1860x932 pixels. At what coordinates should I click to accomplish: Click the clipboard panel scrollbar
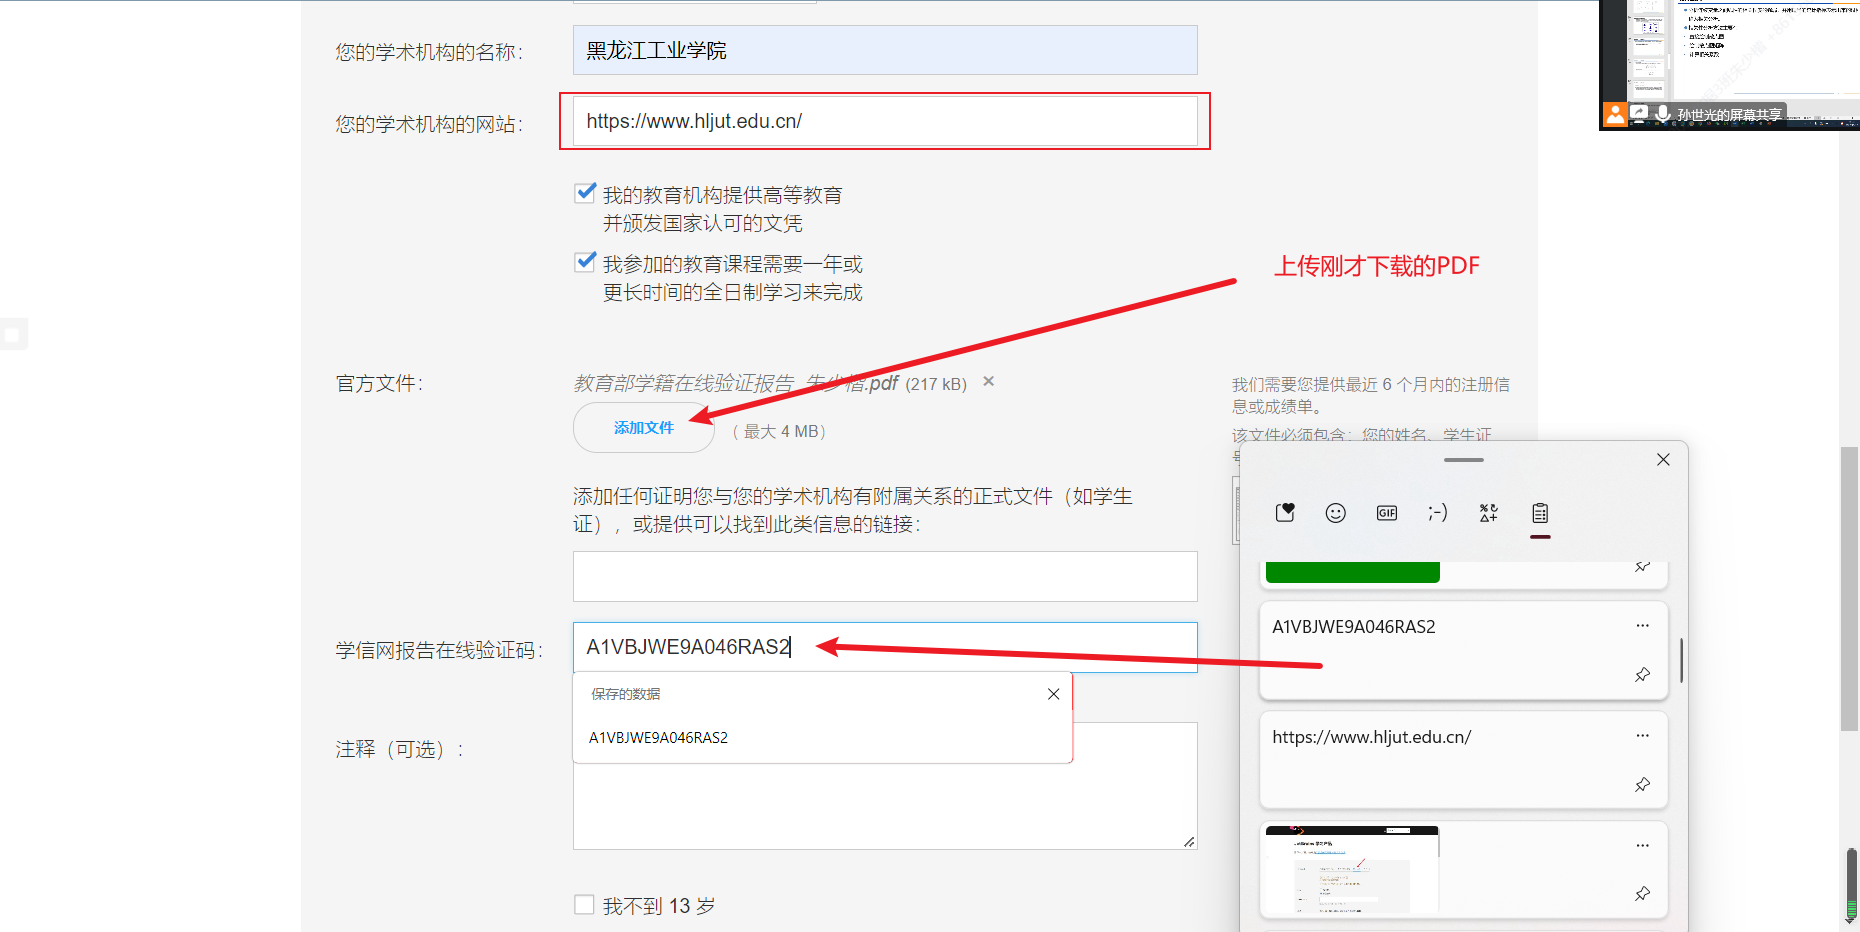pos(1682,660)
